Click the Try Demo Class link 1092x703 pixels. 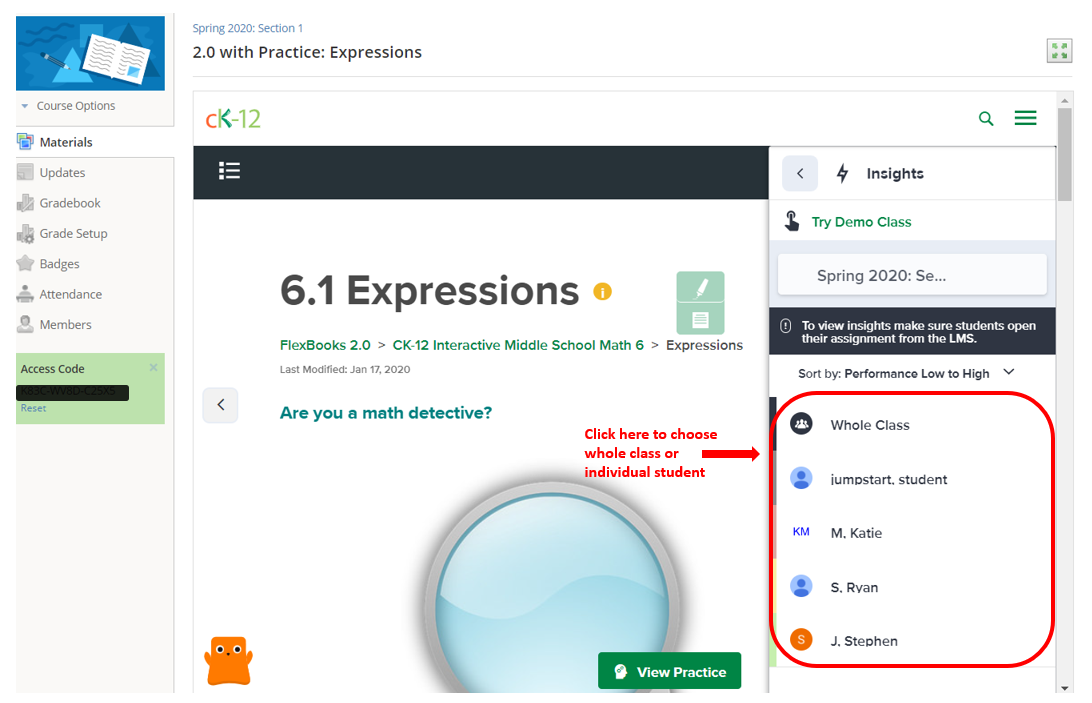coord(861,222)
